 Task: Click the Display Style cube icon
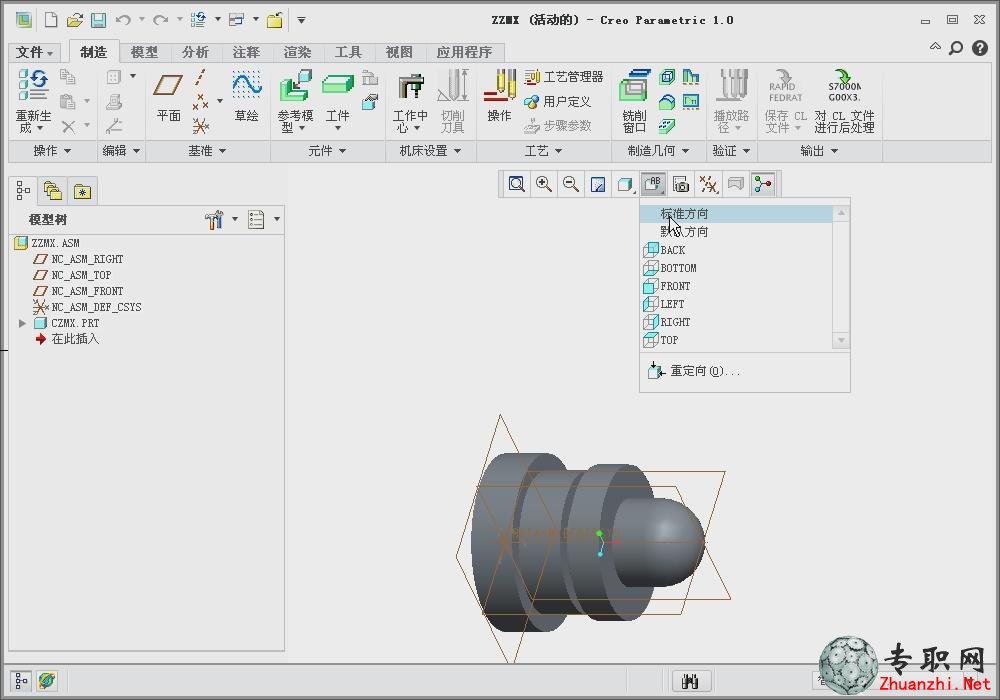click(x=626, y=184)
